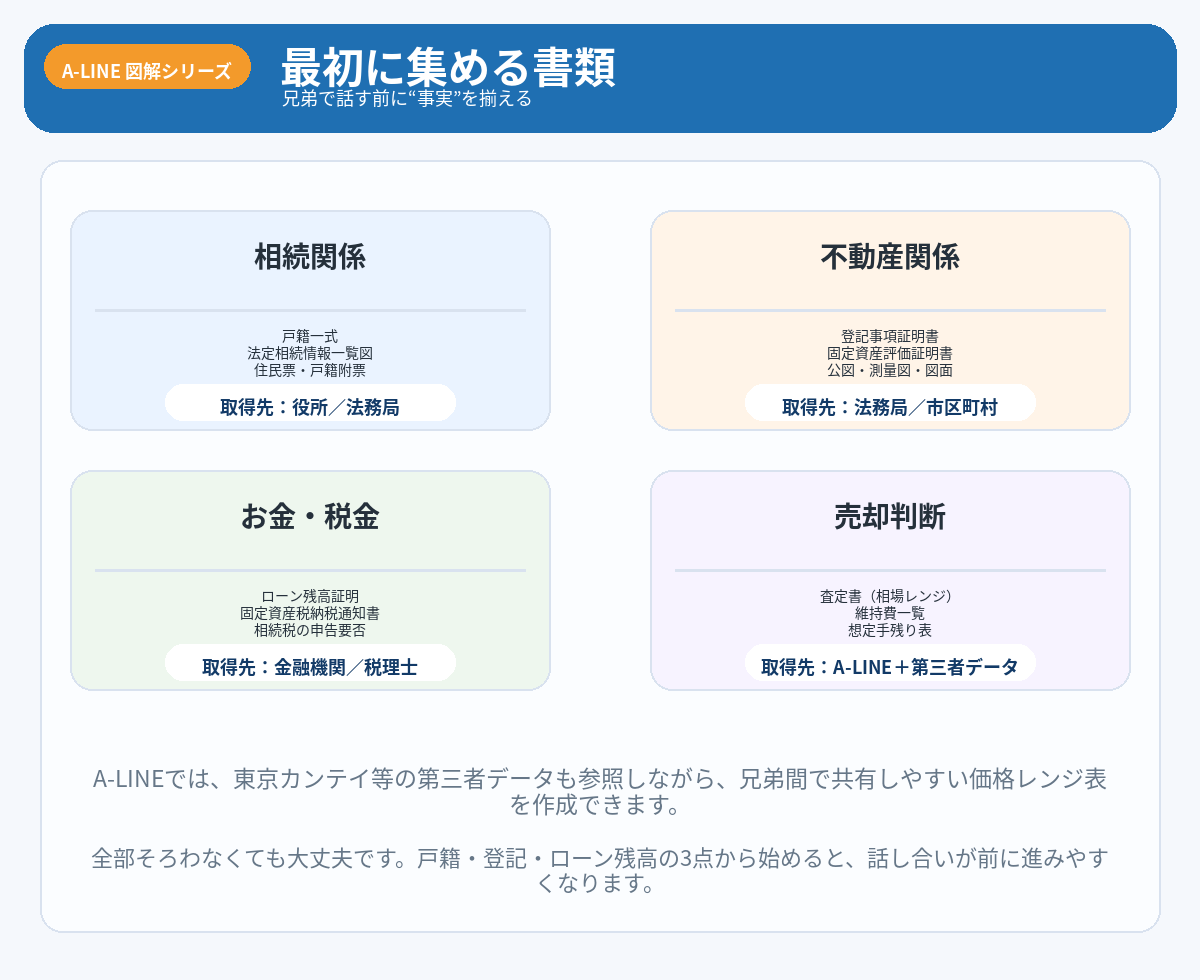Click the 登記事項証明書 list item
Viewport: 1200px width, 980px height.
pyautogui.click(x=890, y=336)
